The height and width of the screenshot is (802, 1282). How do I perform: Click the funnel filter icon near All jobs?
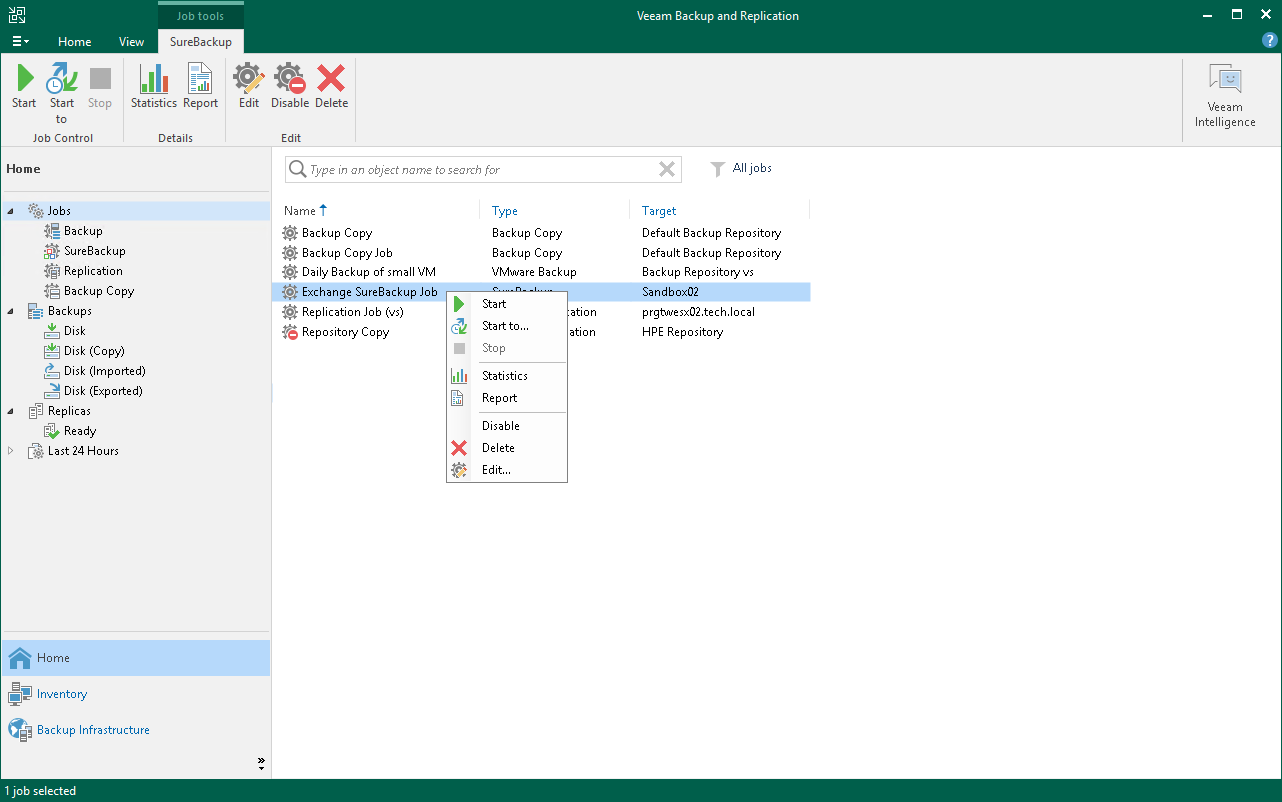717,169
